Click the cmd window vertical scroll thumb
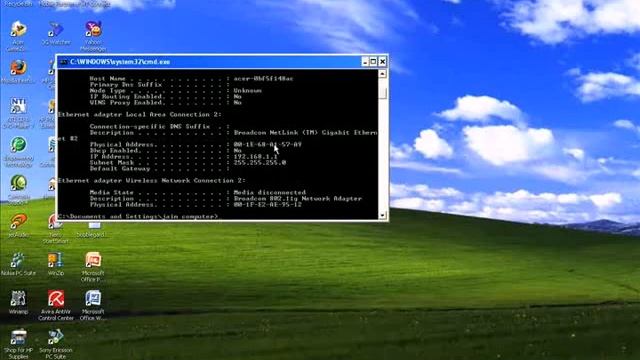Image resolution: width=640 pixels, height=360 pixels. point(382,93)
